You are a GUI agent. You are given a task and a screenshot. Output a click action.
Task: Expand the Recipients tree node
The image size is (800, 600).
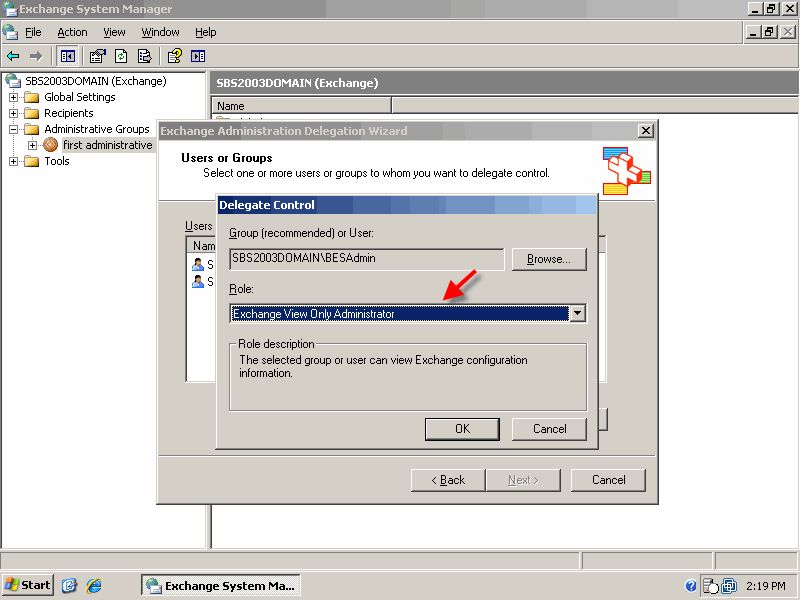pyautogui.click(x=14, y=113)
